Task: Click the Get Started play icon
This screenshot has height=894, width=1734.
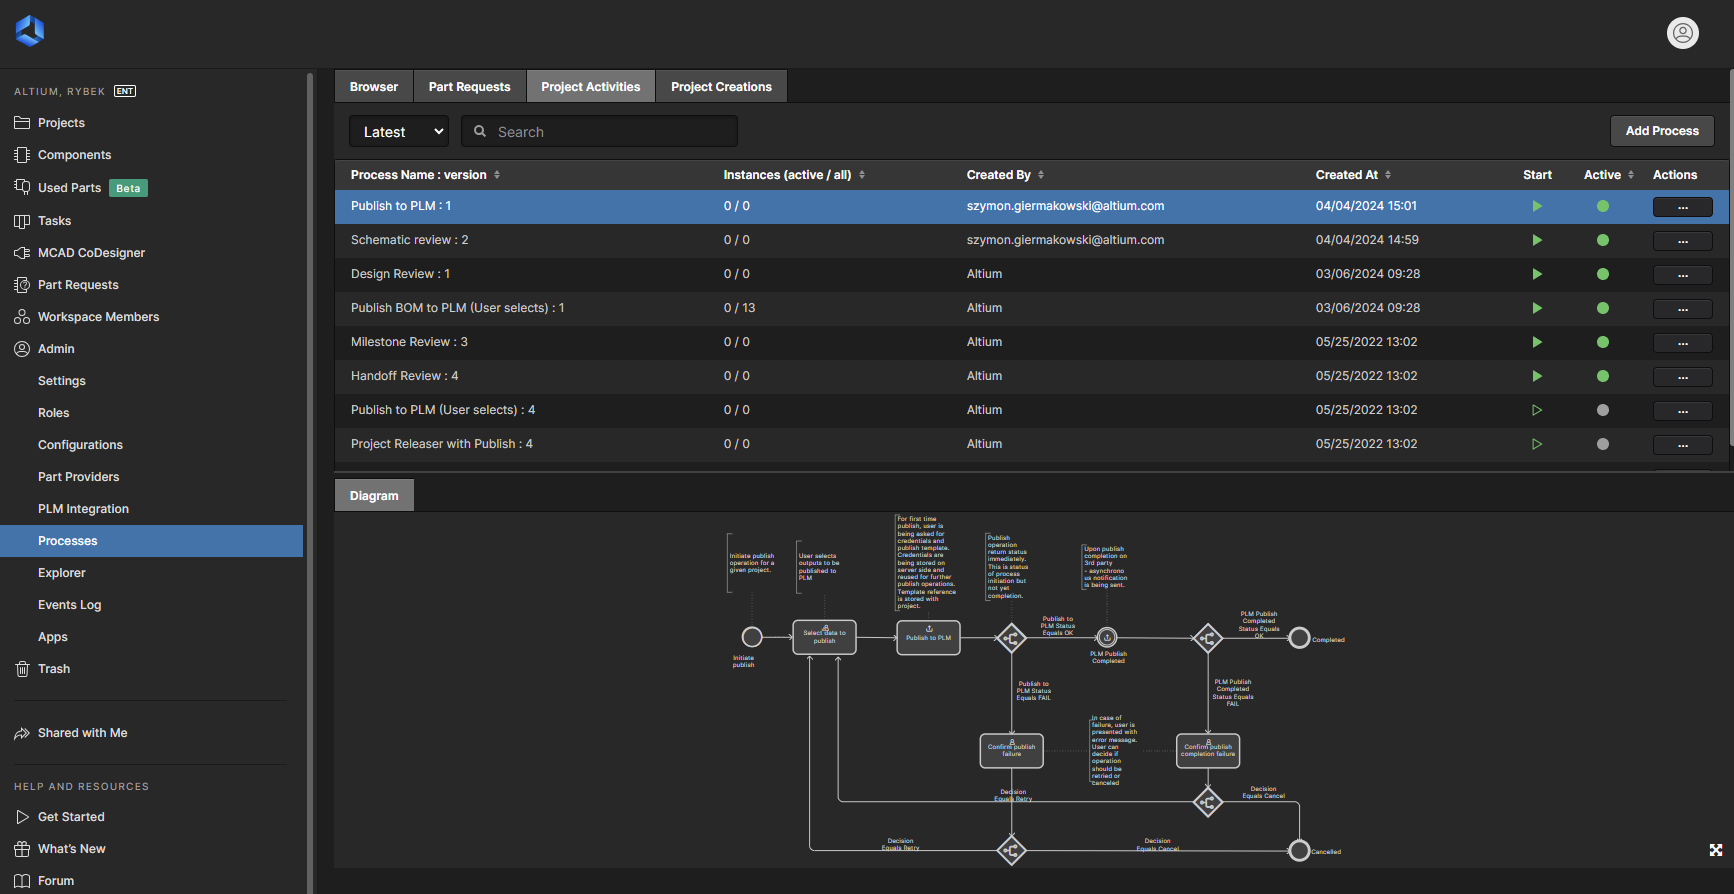Action: point(22,817)
